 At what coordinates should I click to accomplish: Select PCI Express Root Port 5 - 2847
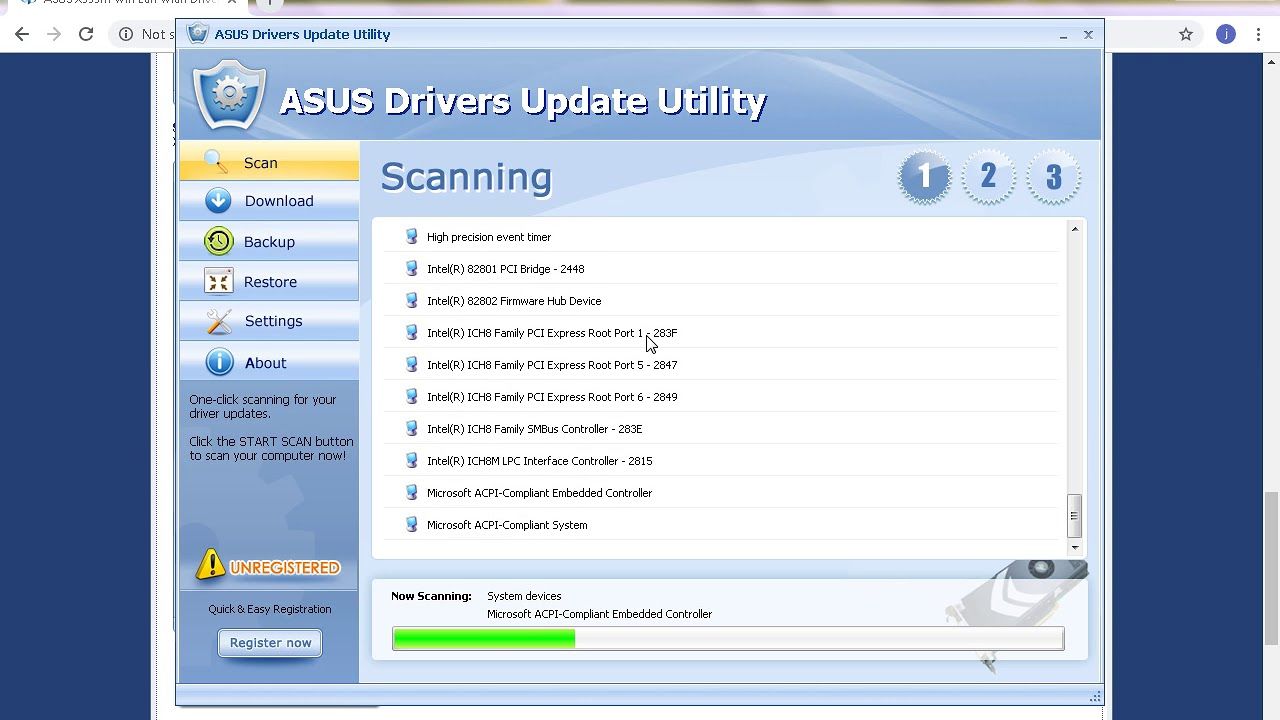[720, 365]
